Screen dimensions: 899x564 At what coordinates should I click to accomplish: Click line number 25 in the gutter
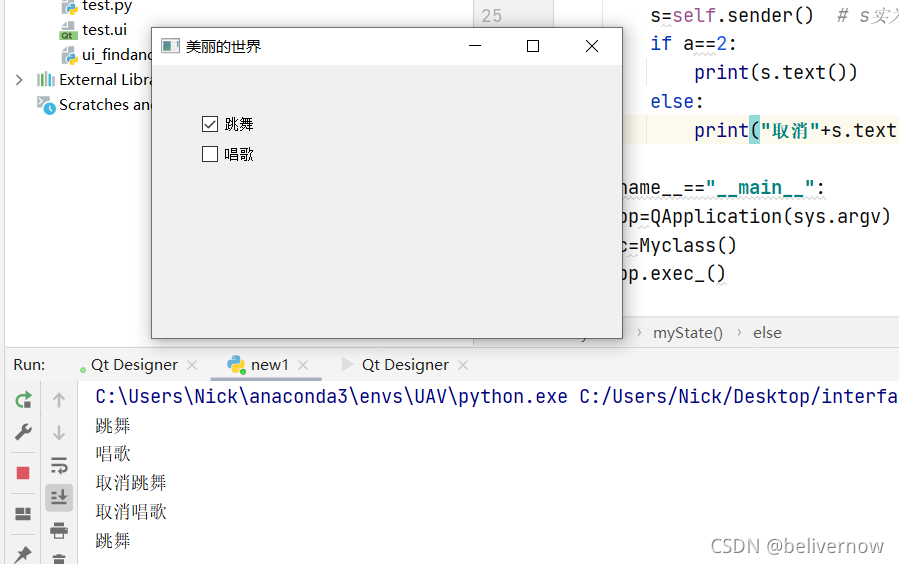click(491, 15)
